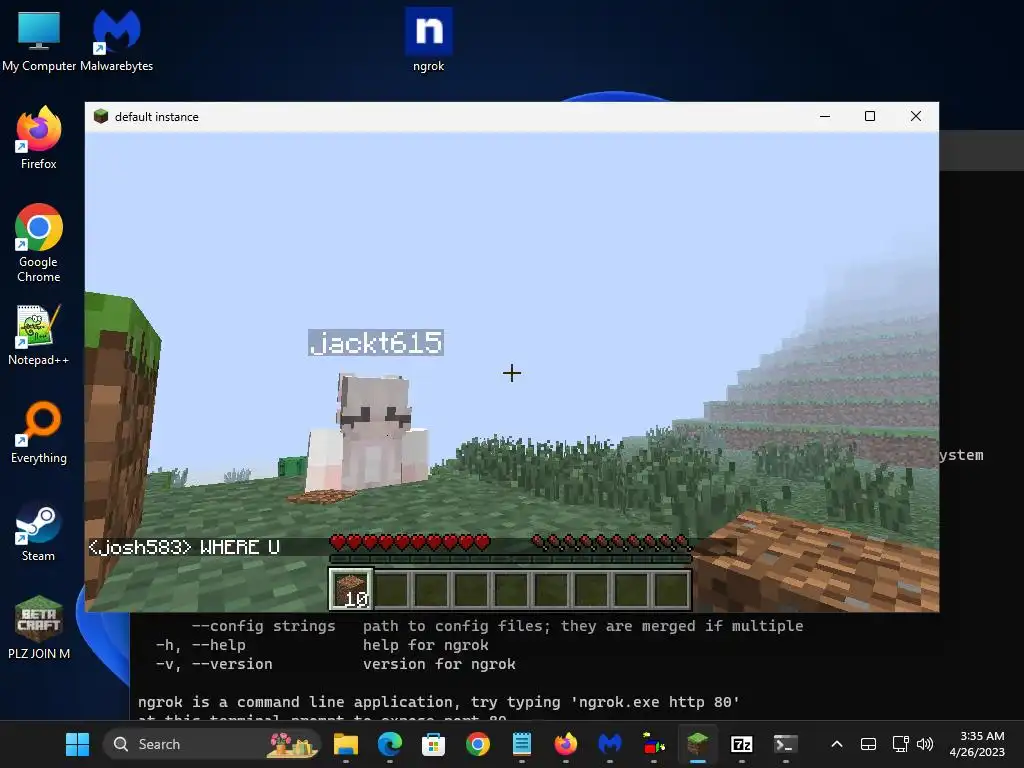Click the josh583 WHERE U chat message
This screenshot has height=768, width=1024.
(x=184, y=547)
